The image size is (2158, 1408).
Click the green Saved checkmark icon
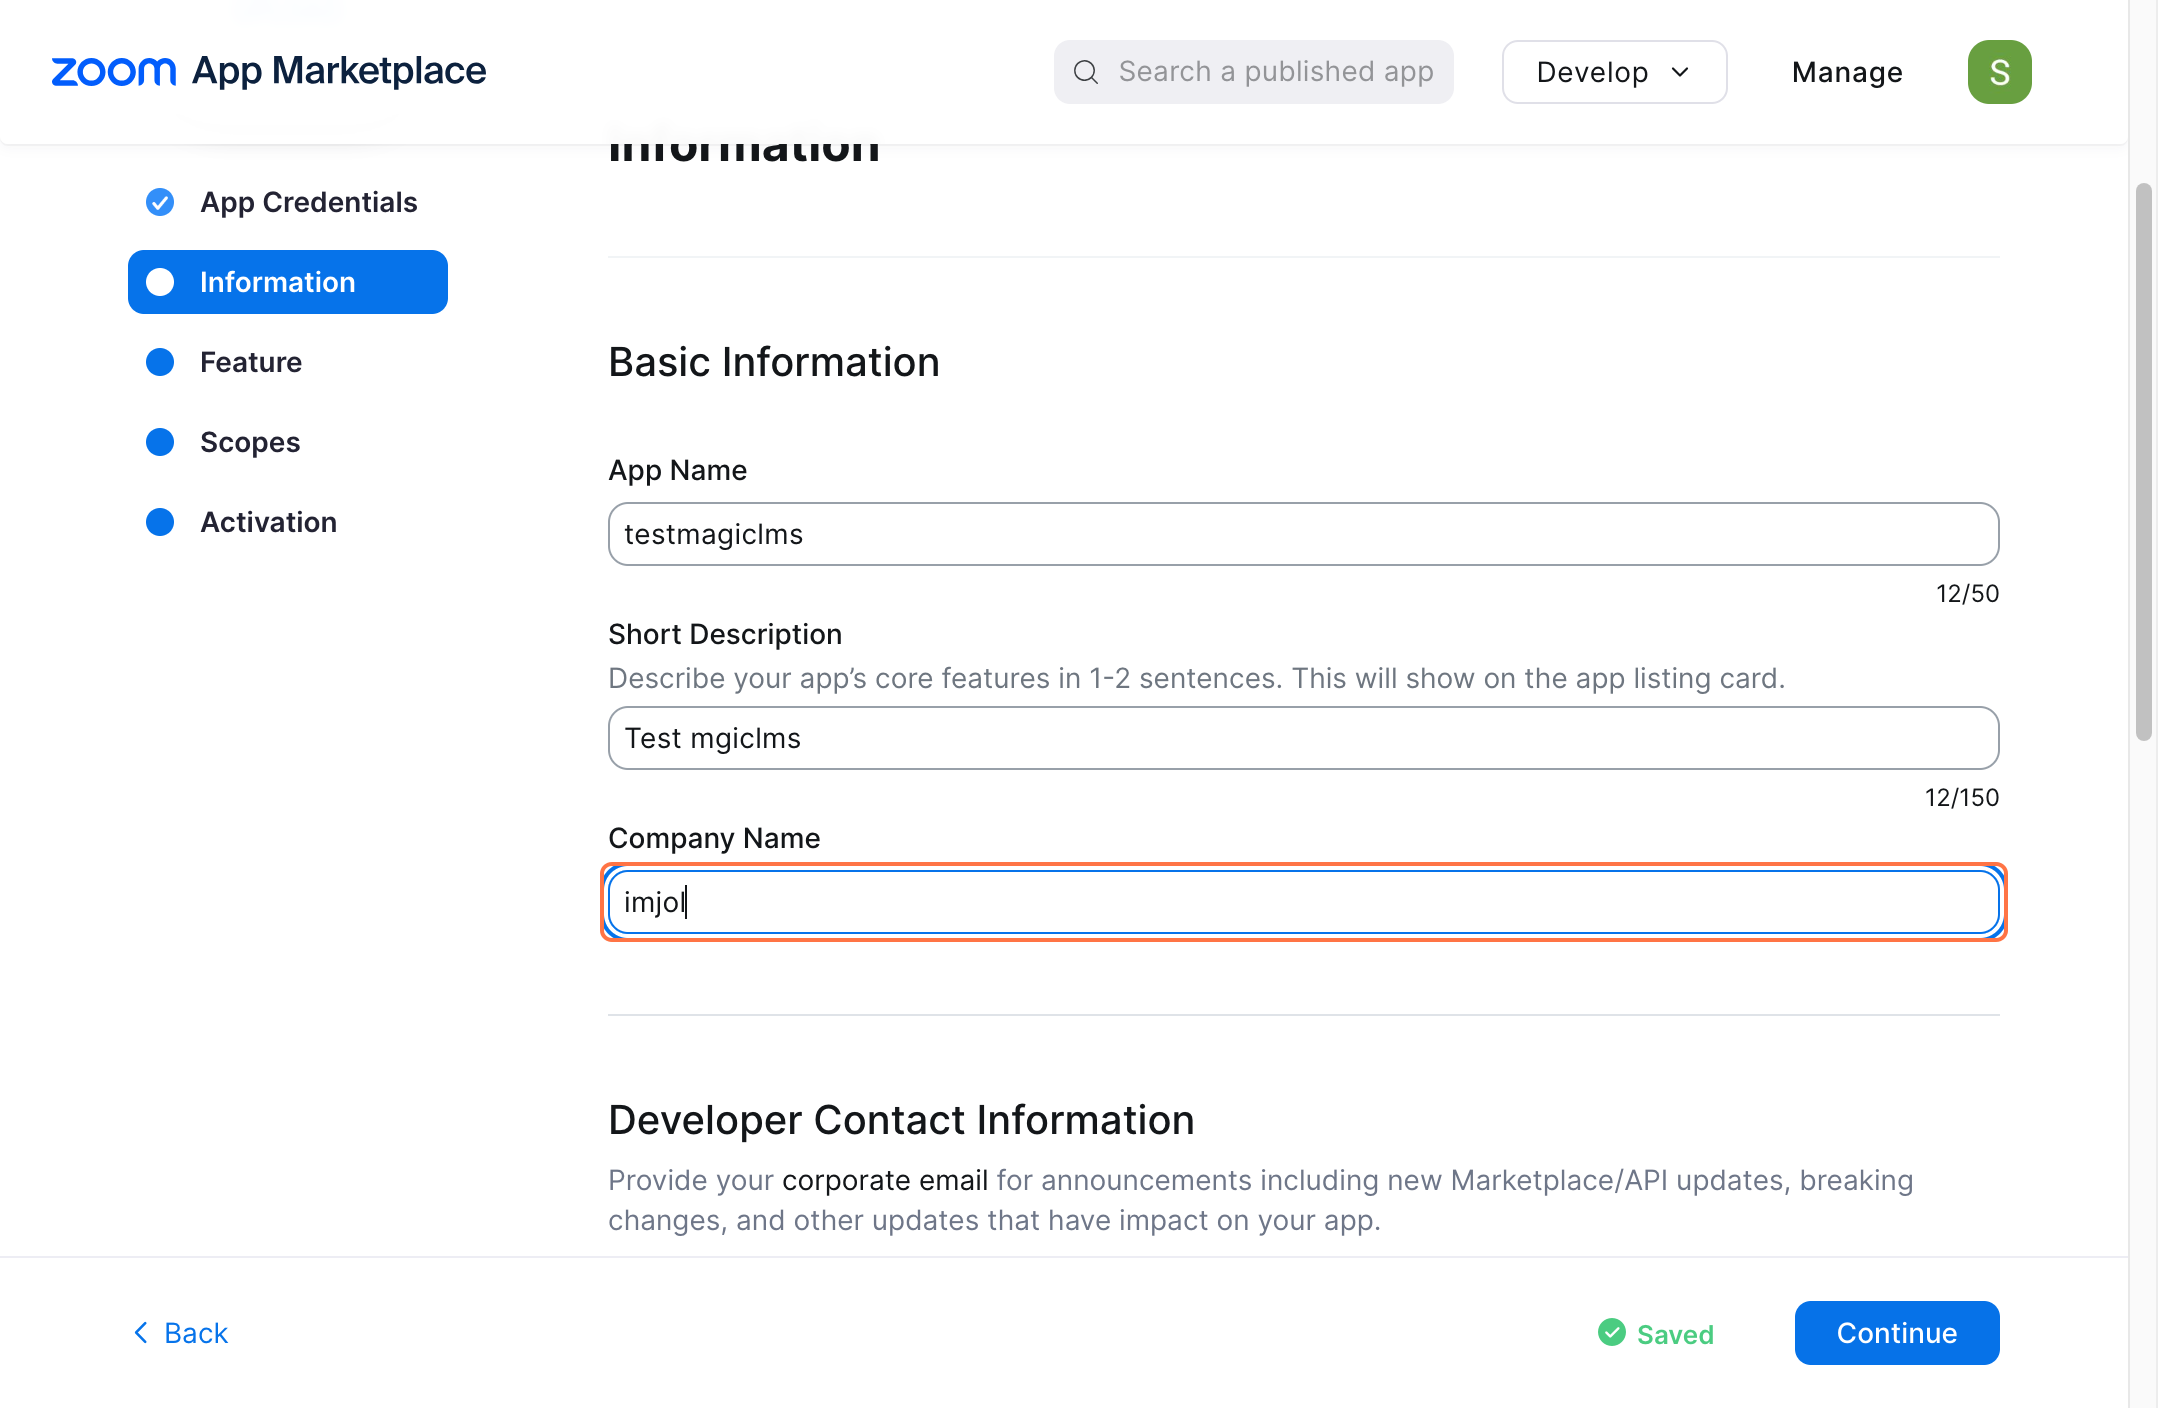[x=1612, y=1332]
